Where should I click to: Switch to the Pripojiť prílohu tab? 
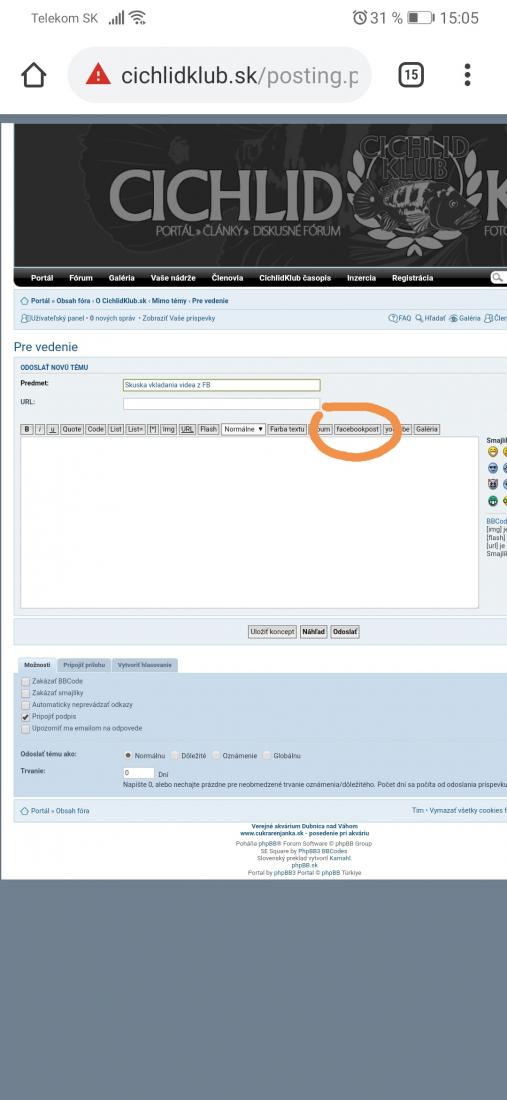point(84,665)
